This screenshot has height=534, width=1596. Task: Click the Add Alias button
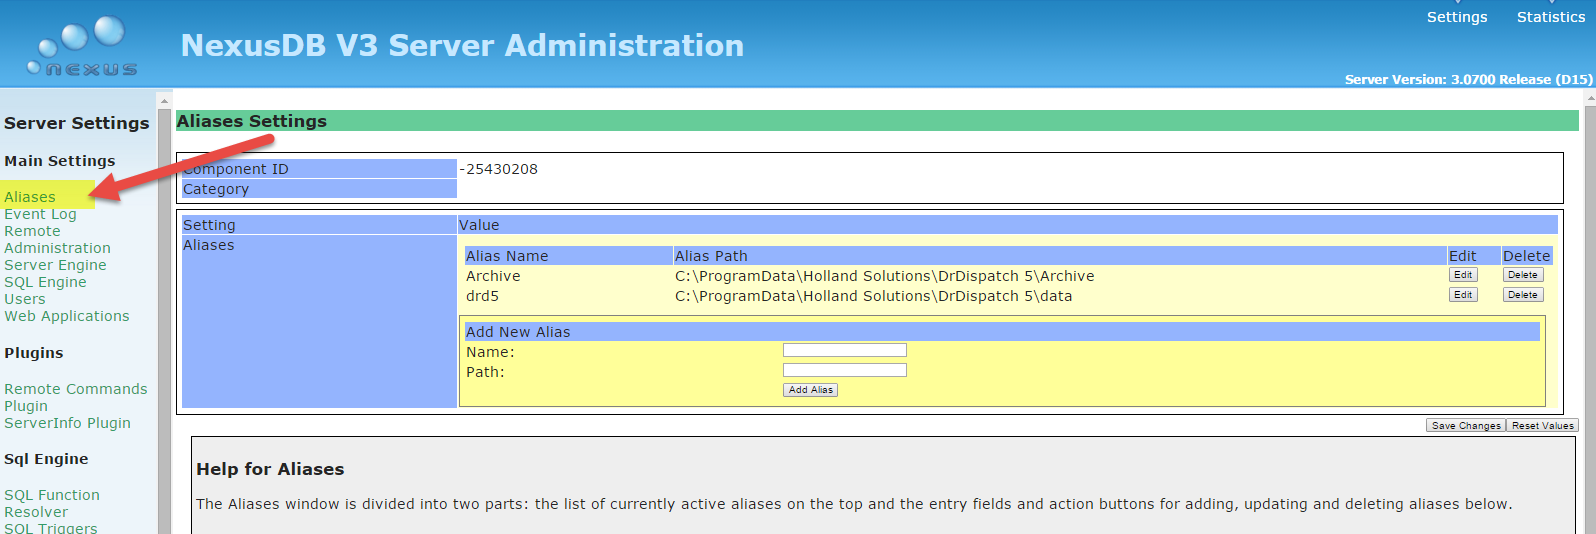[x=810, y=390]
